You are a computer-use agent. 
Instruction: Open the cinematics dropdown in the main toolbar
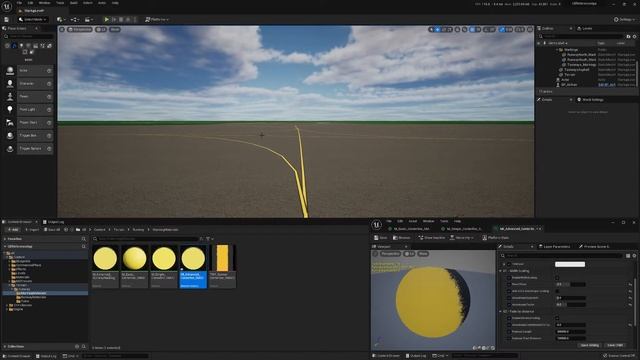point(89,19)
